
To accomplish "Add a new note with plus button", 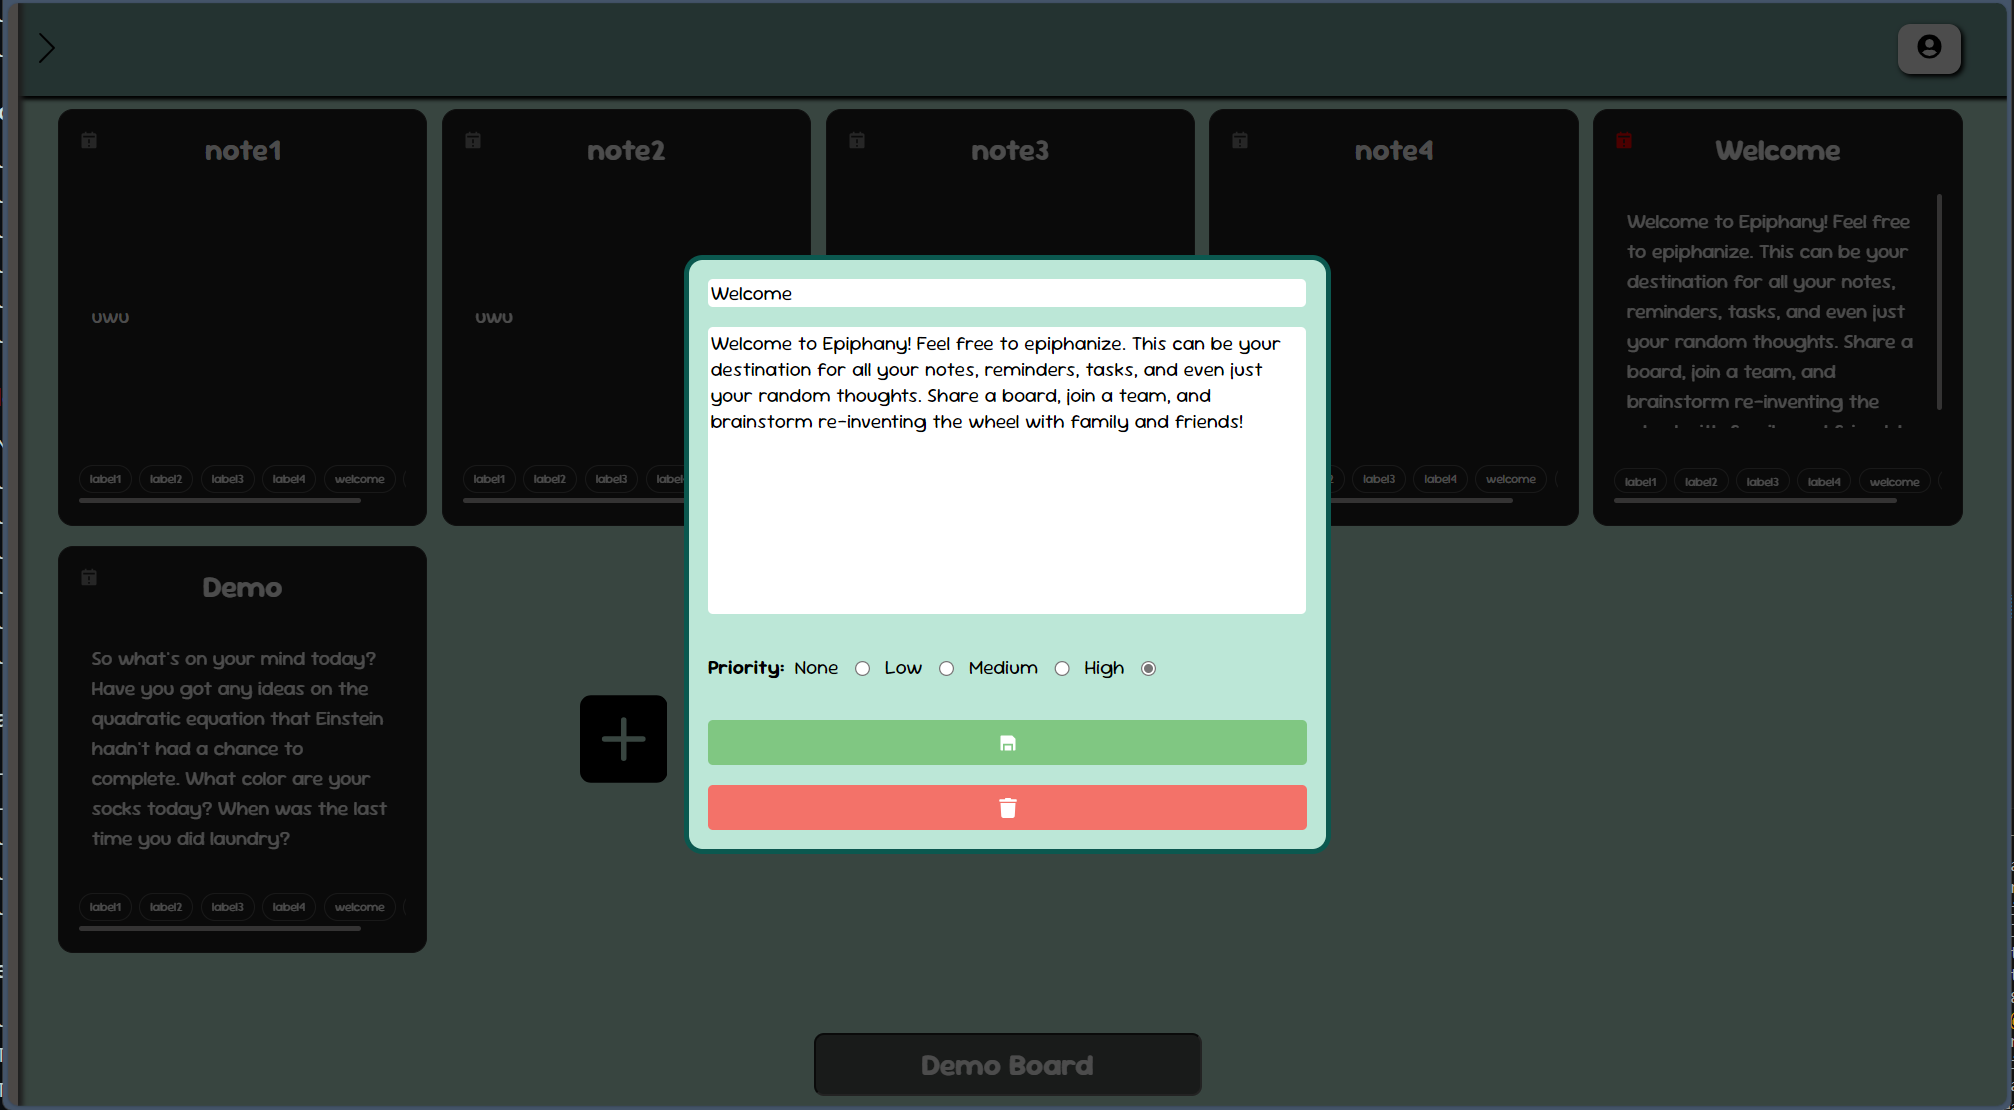I will point(623,739).
